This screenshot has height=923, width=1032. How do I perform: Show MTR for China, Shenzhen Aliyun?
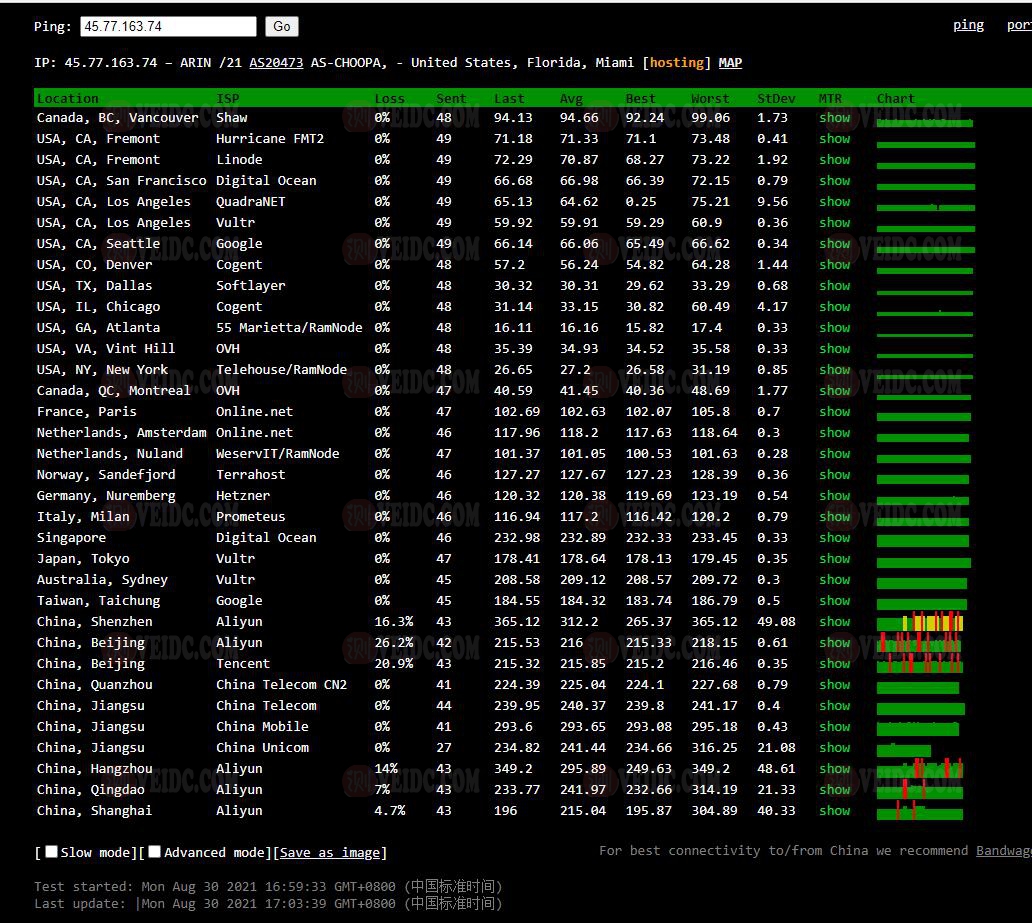pyautogui.click(x=834, y=622)
